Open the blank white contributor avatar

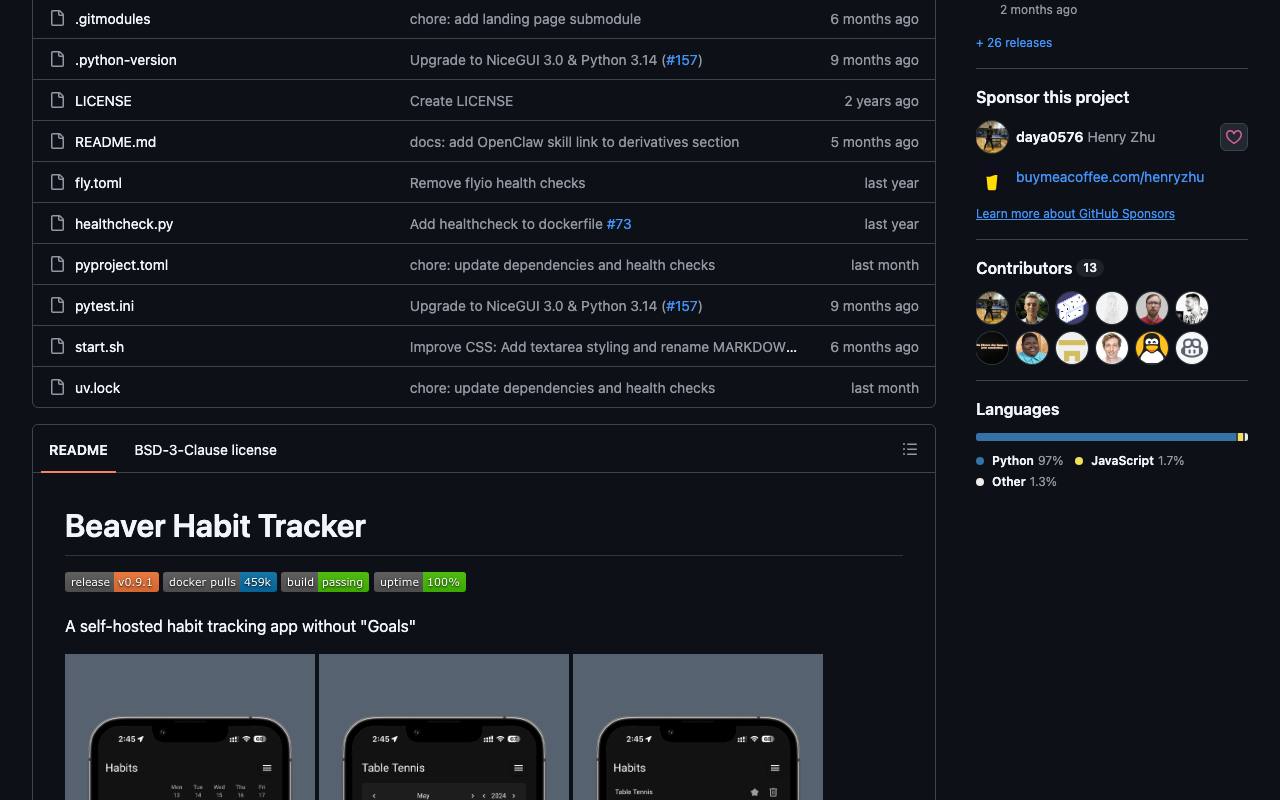coord(1112,308)
